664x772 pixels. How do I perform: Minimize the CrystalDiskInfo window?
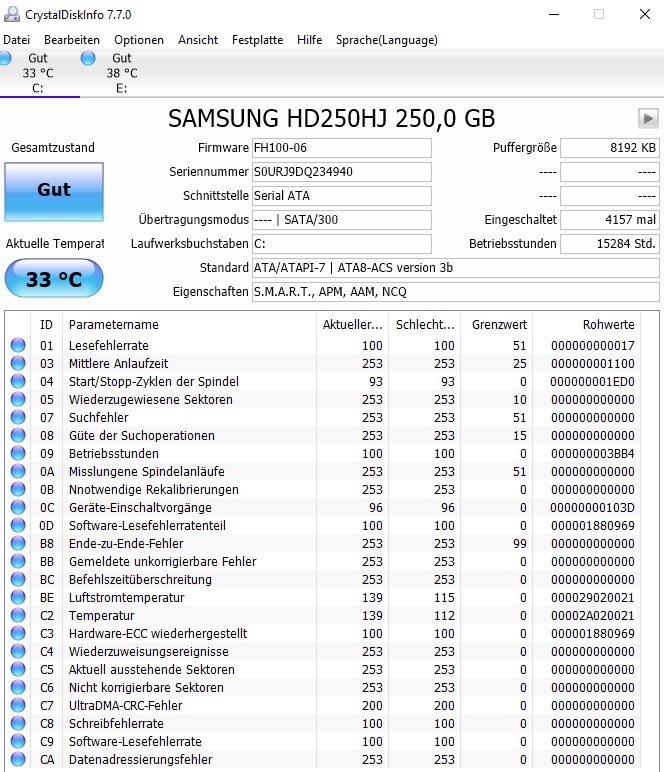click(554, 14)
